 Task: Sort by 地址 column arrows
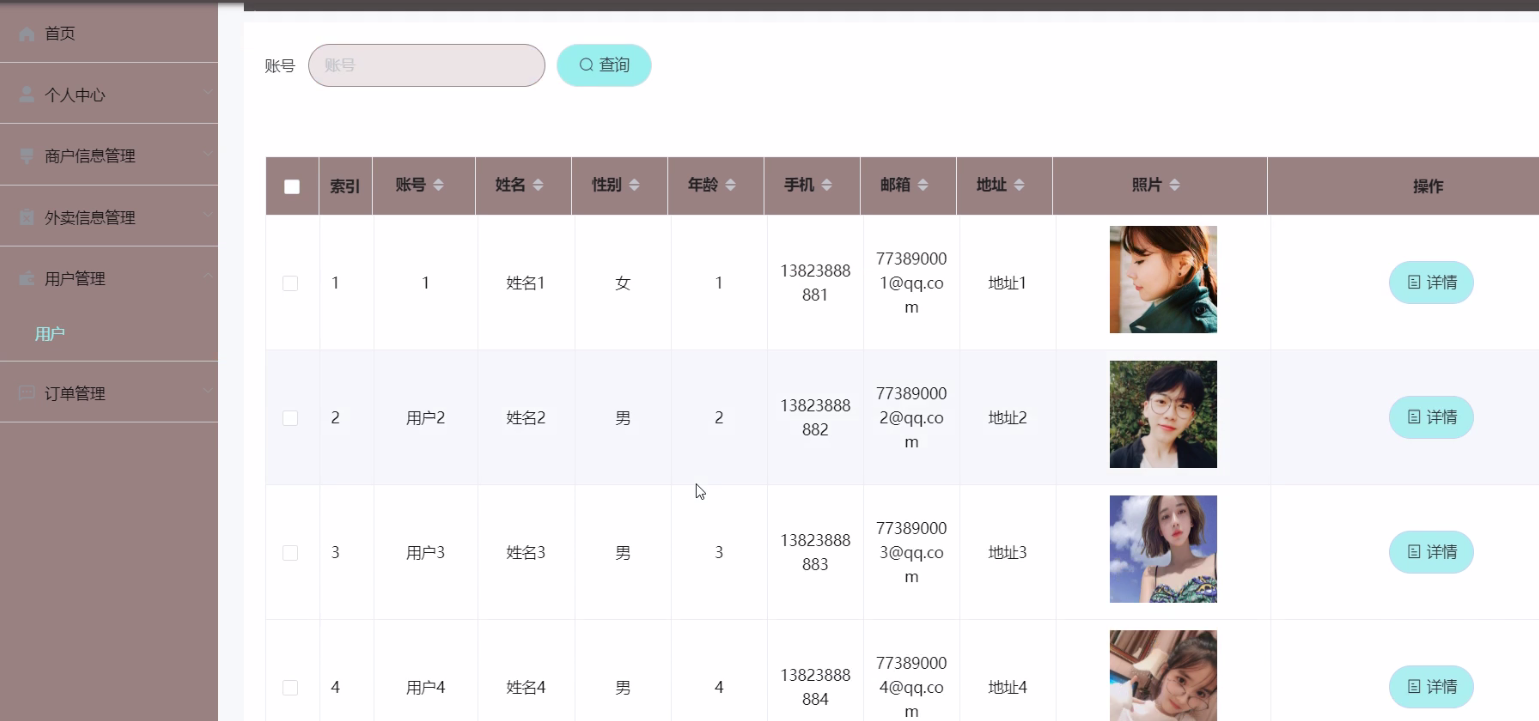[1019, 185]
